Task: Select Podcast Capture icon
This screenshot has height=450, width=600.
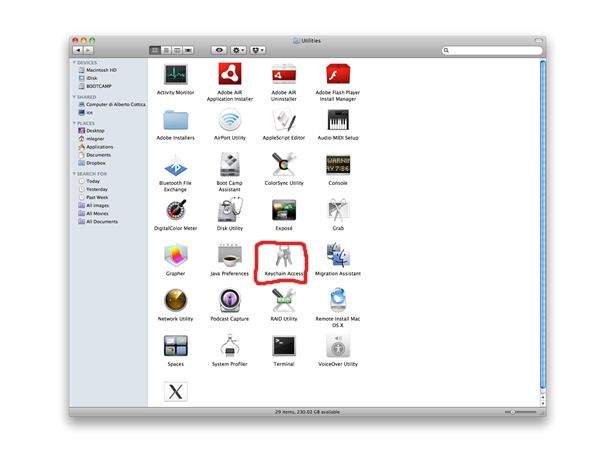Action: 230,300
